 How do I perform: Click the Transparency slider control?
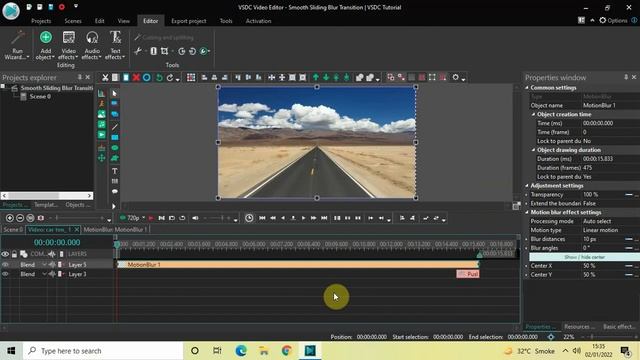pos(629,195)
